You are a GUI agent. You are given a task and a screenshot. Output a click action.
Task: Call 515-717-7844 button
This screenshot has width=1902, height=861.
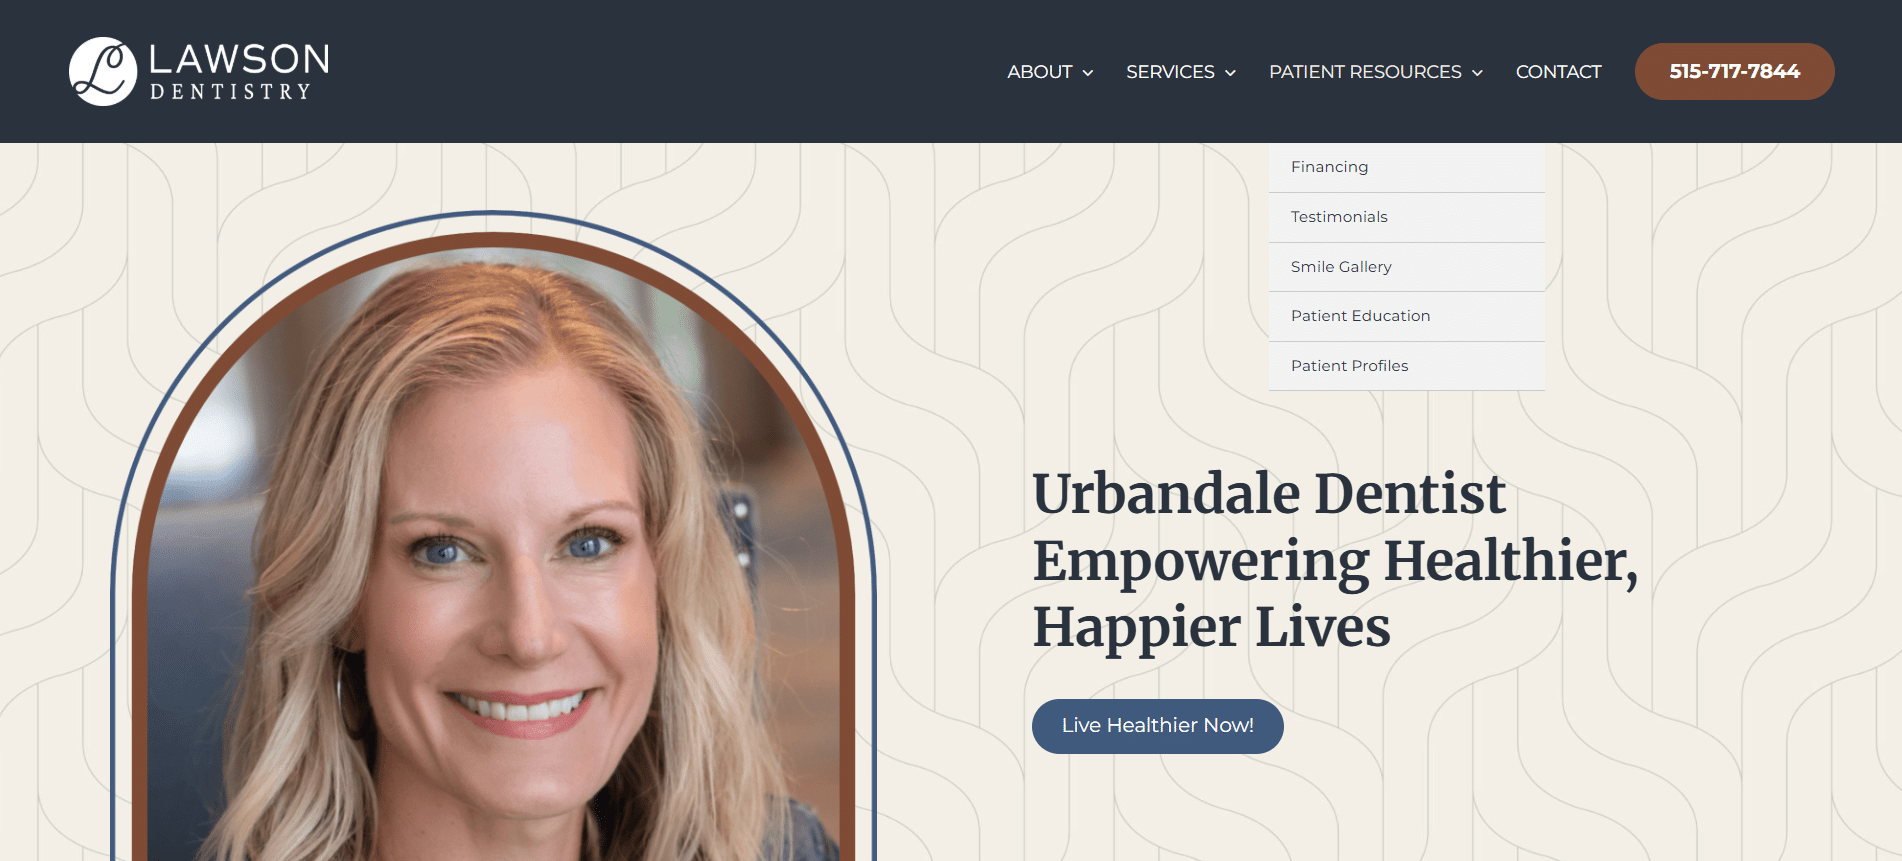[1734, 71]
